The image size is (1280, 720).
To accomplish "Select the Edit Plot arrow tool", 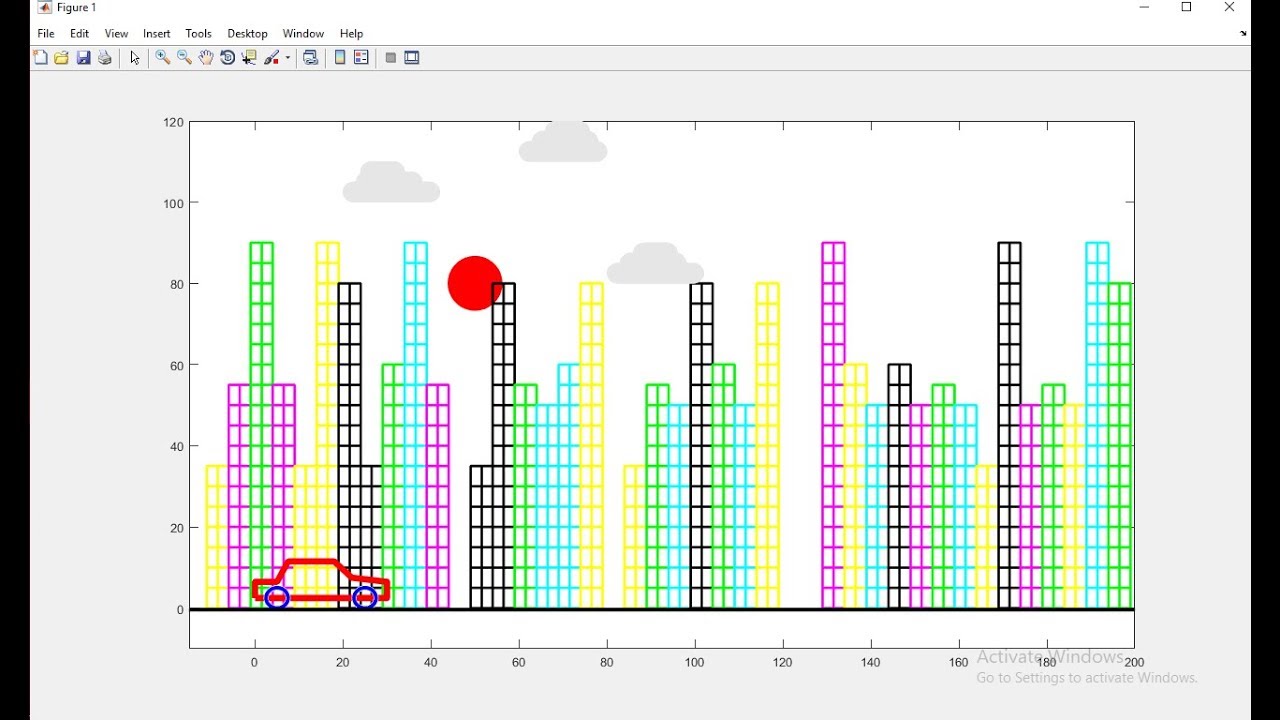I will [x=135, y=58].
